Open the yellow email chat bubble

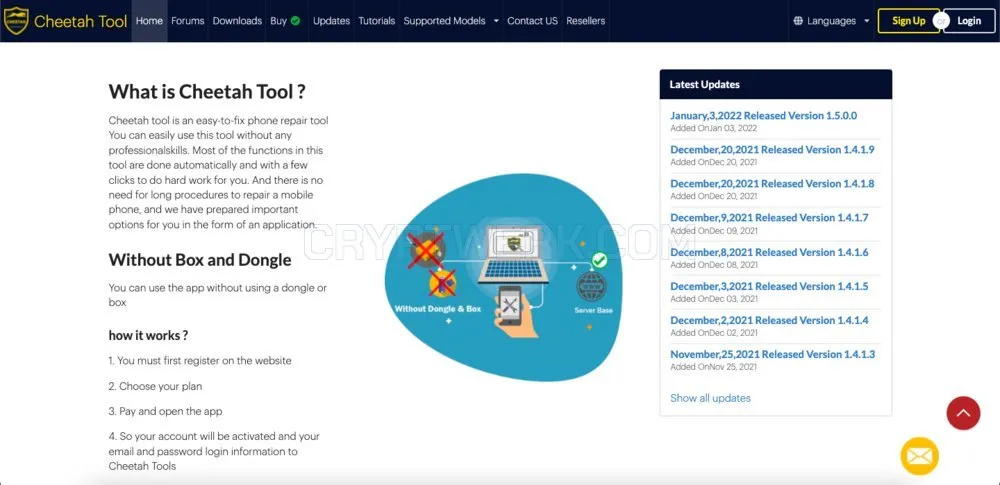click(x=919, y=456)
